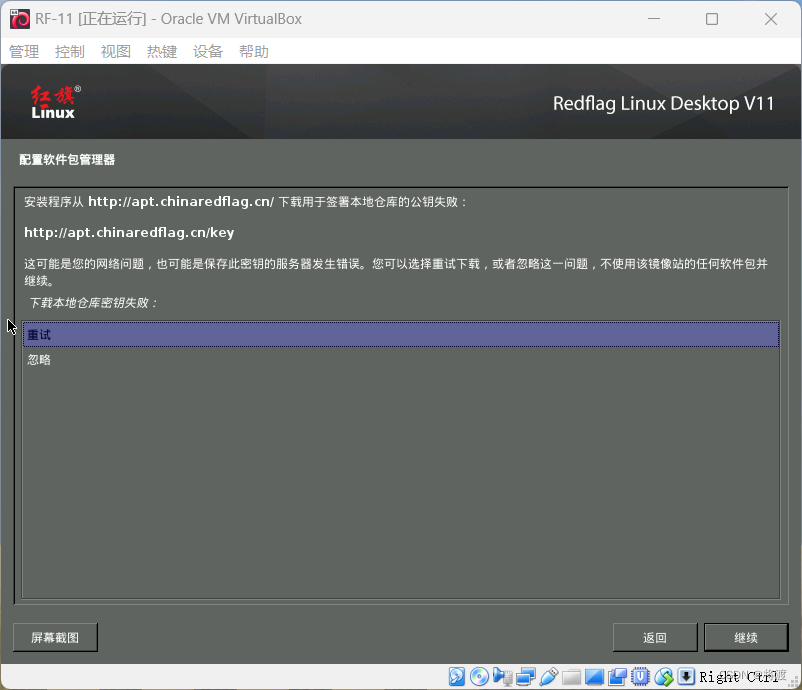The image size is (802, 690).
Task: Minimize the VirtualBox window
Action: point(654,19)
